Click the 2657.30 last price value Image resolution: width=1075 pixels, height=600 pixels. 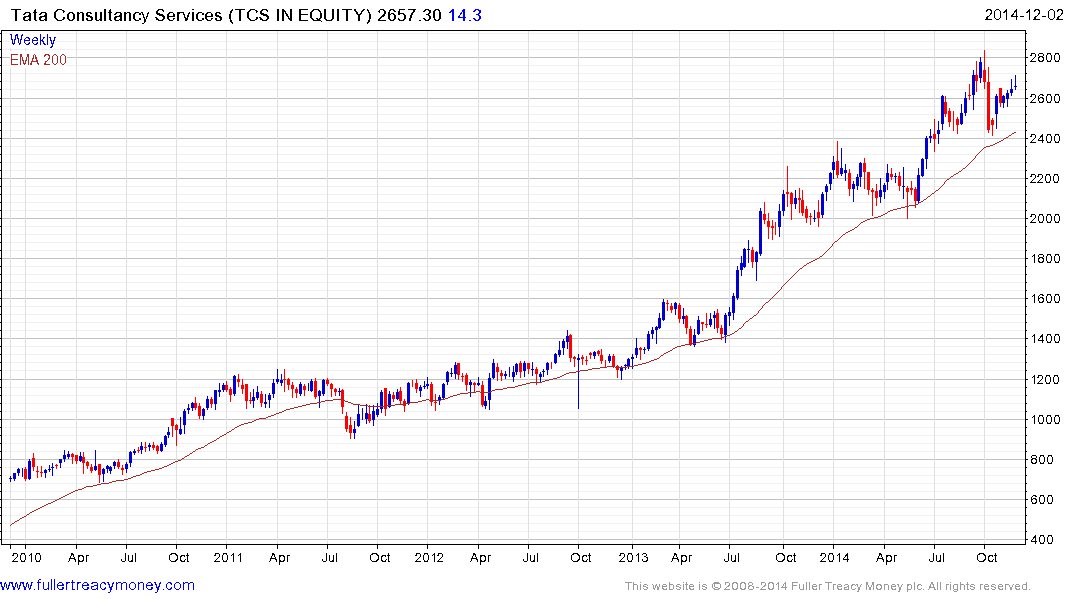pos(409,15)
